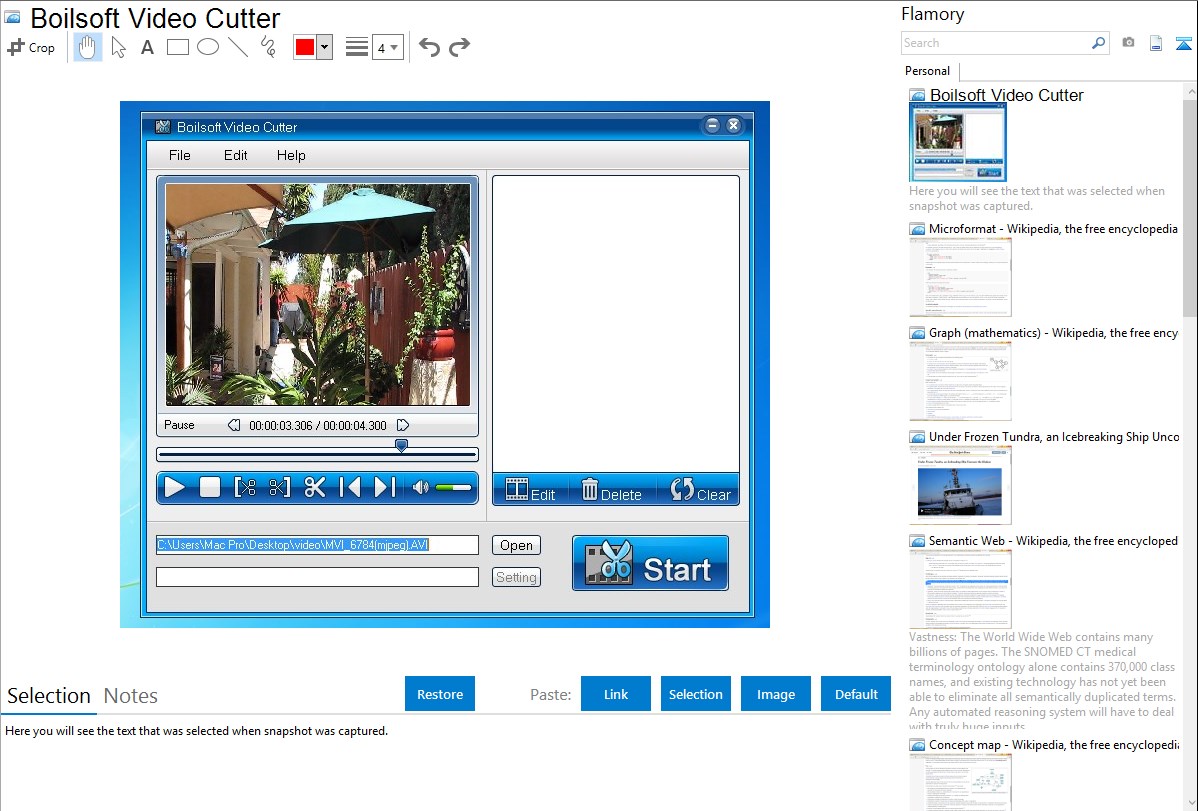Screen dimensions: 1198x811
Task: Choose the freehand scribble tool
Action: [x=268, y=47]
